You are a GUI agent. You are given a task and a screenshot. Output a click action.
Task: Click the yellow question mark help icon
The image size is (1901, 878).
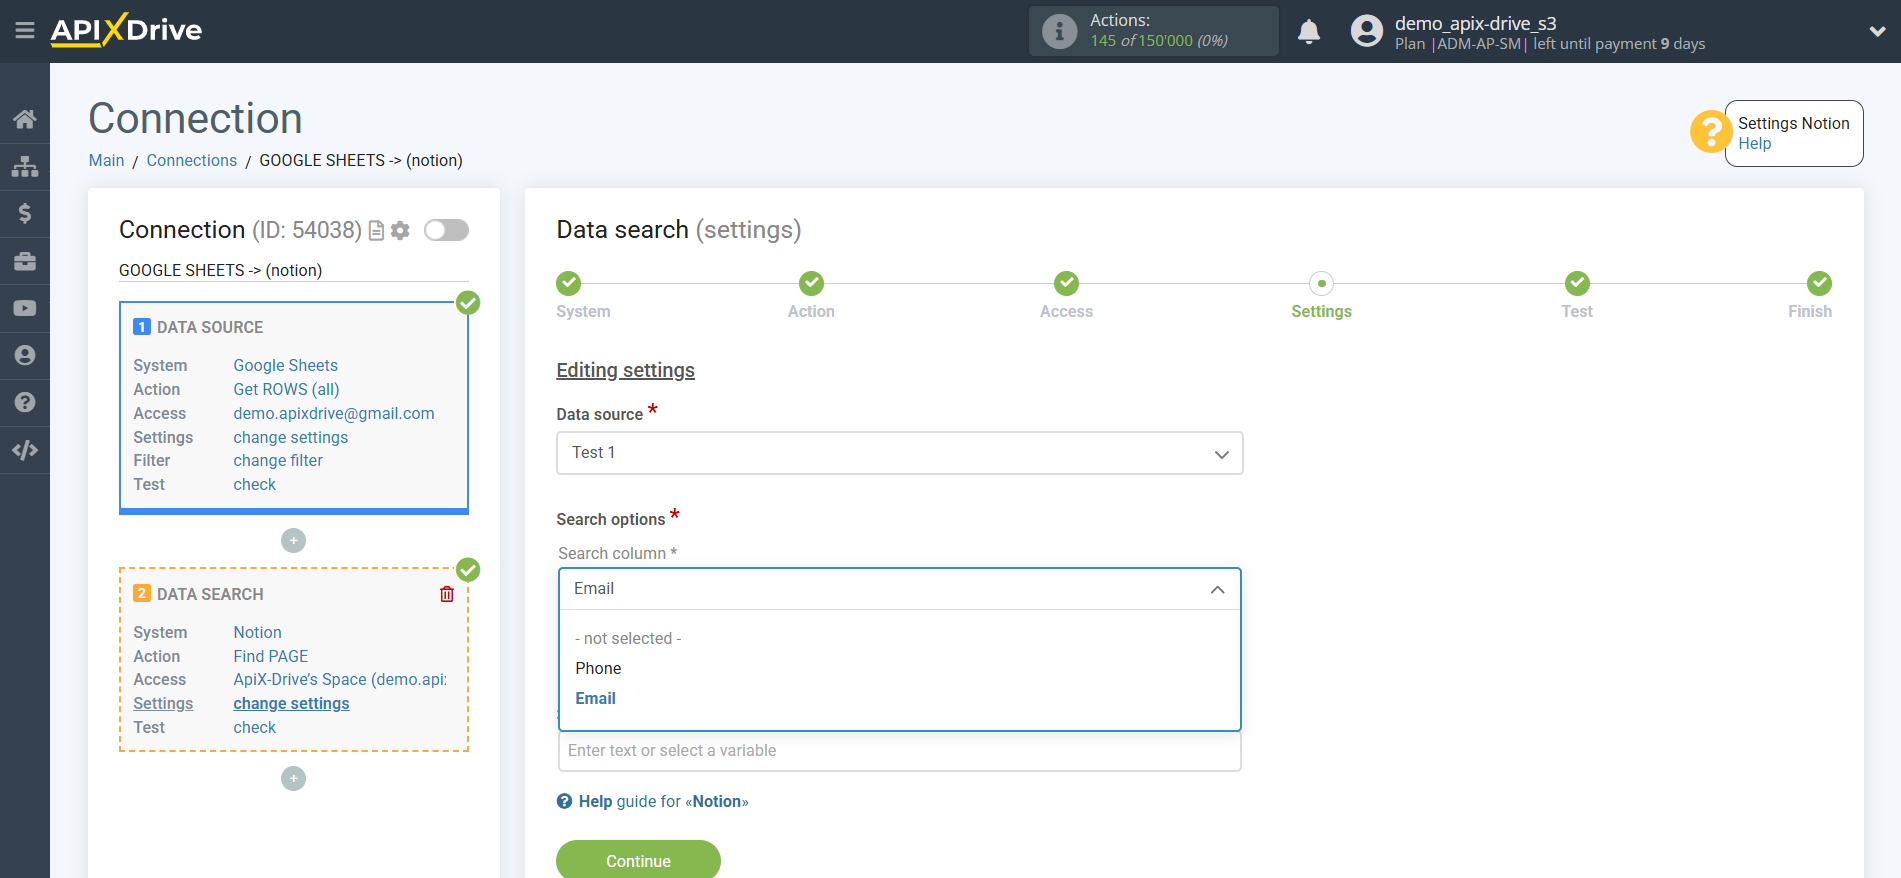[x=1711, y=132]
